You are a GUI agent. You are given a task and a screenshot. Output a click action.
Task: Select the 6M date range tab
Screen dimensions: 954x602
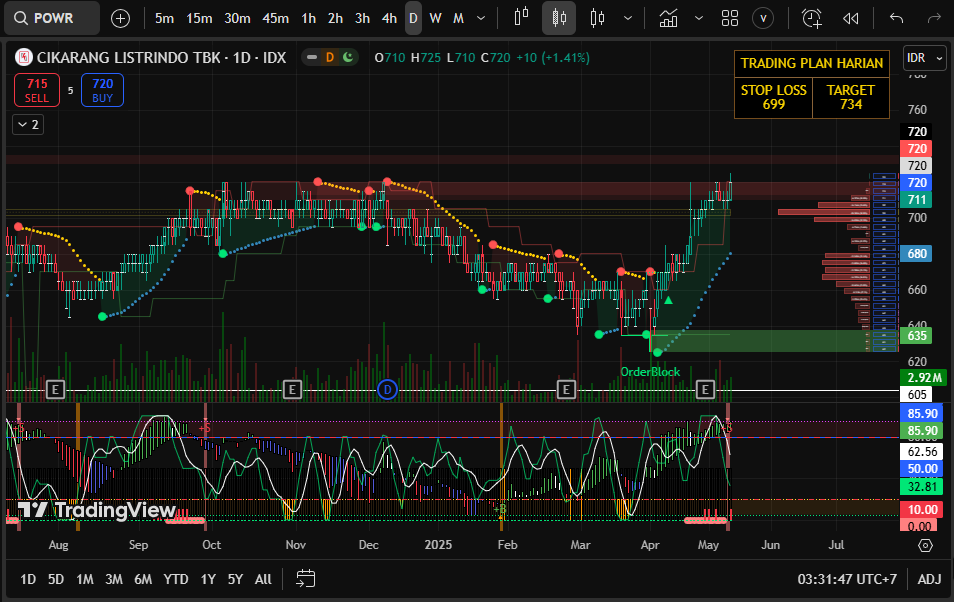click(x=143, y=579)
